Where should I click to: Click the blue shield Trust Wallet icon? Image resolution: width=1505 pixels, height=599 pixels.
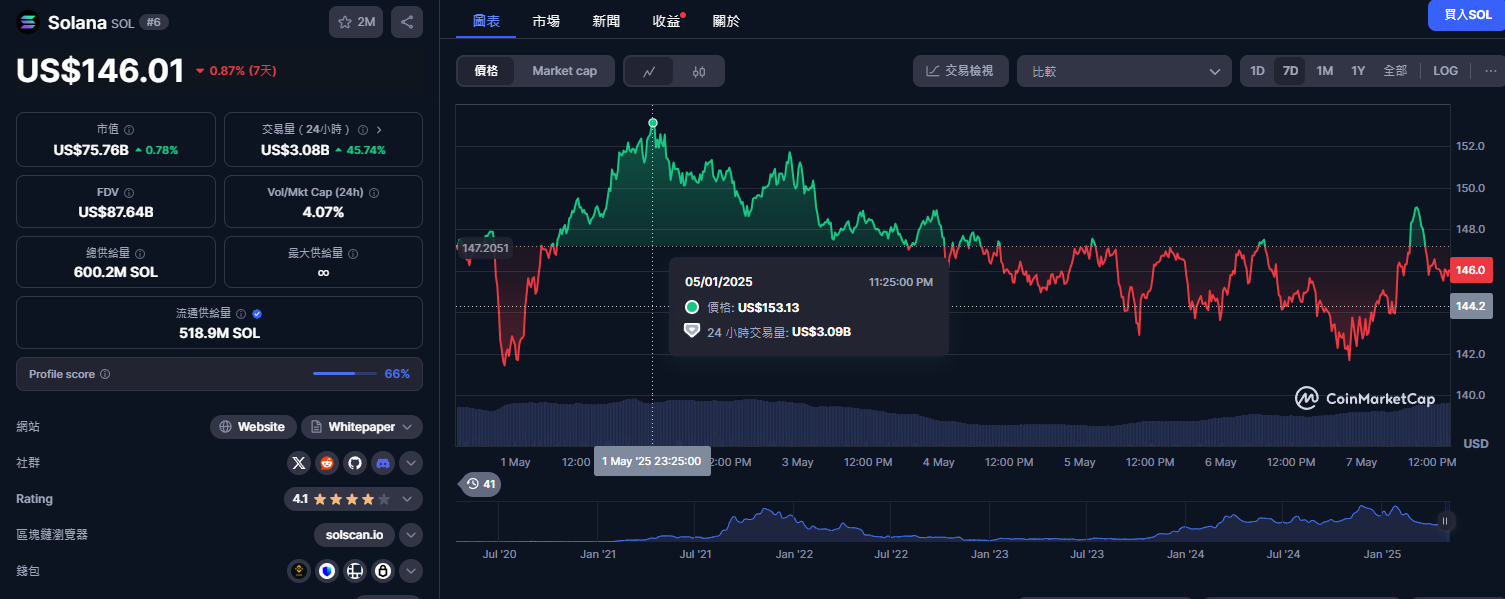tap(327, 571)
